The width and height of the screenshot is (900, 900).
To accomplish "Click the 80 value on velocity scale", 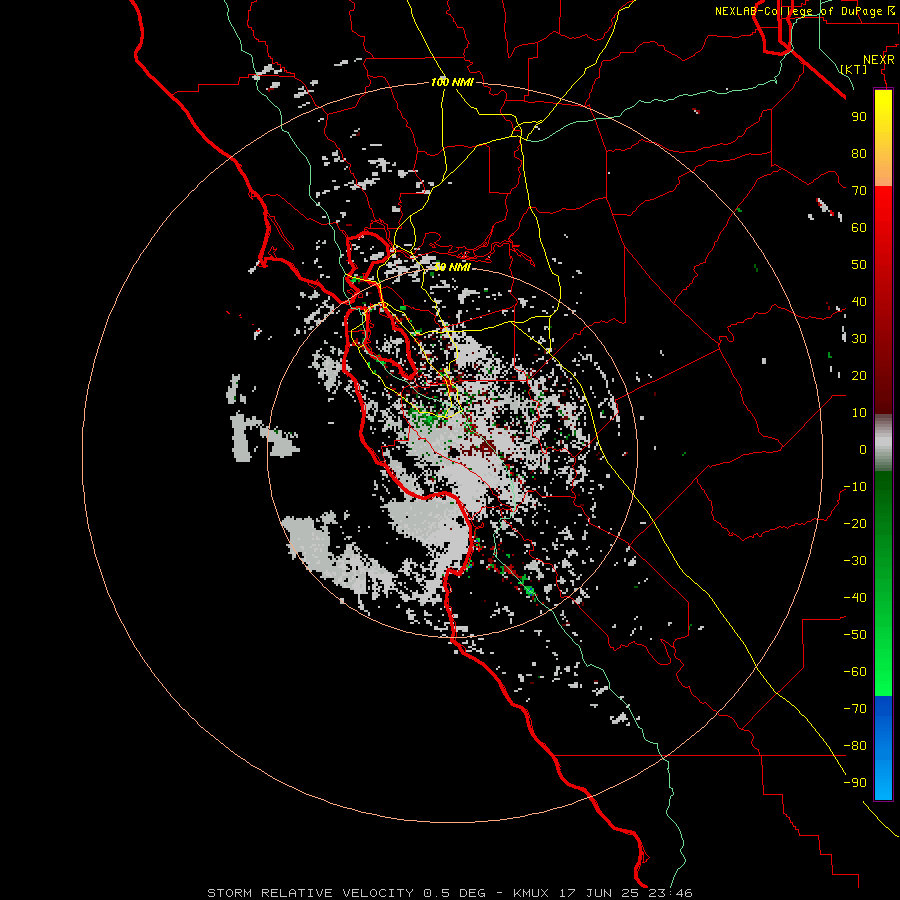I will click(859, 153).
